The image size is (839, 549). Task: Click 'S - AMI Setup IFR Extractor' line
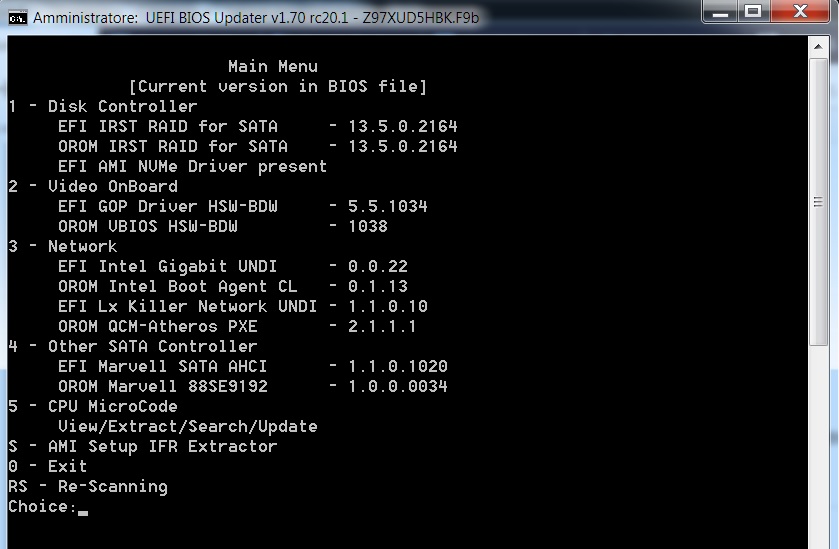(143, 446)
